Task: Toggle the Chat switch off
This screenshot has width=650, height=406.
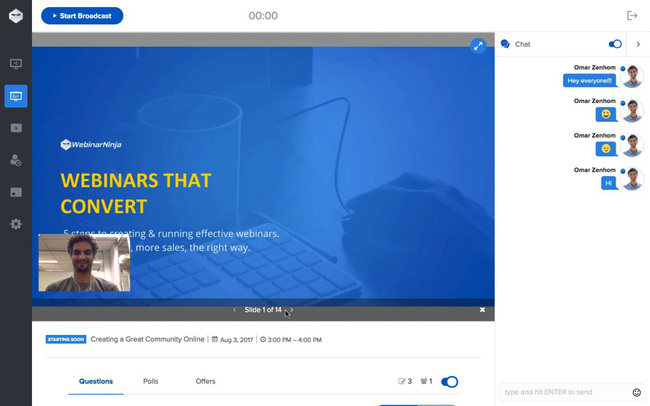Action: [x=615, y=44]
